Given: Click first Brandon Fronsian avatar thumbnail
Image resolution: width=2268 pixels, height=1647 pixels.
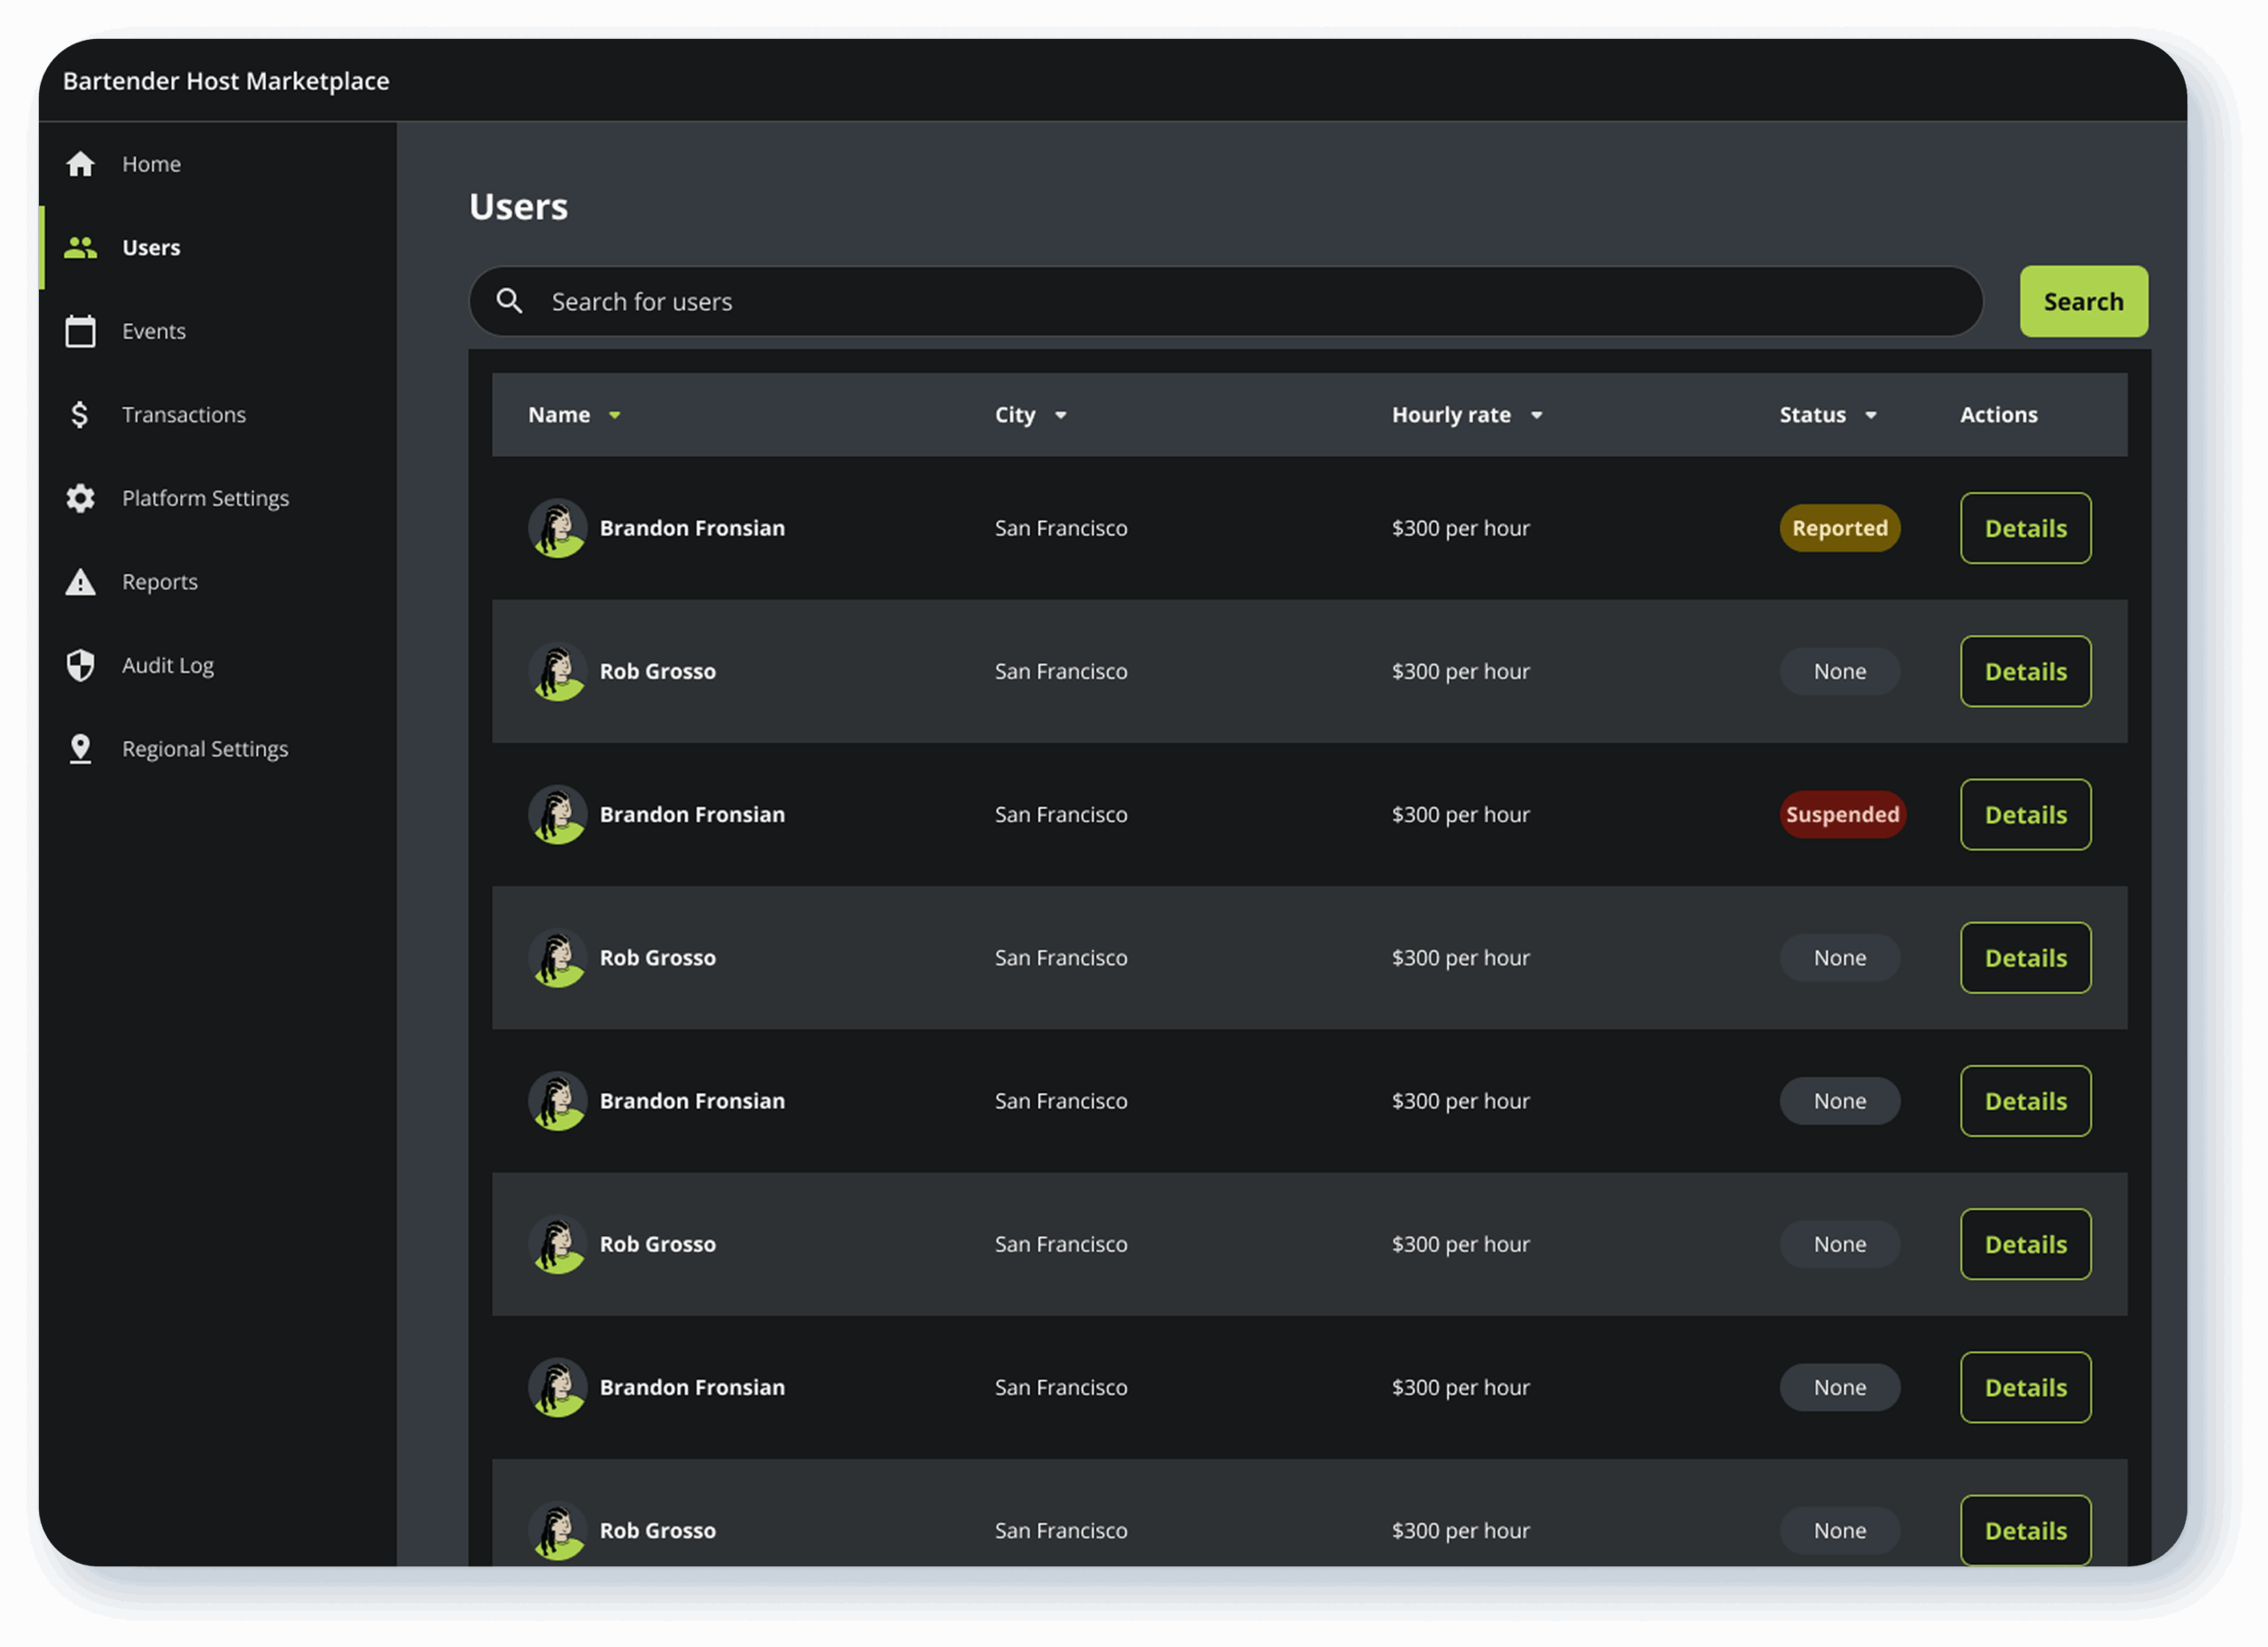Looking at the screenshot, I should pyautogui.click(x=557, y=528).
